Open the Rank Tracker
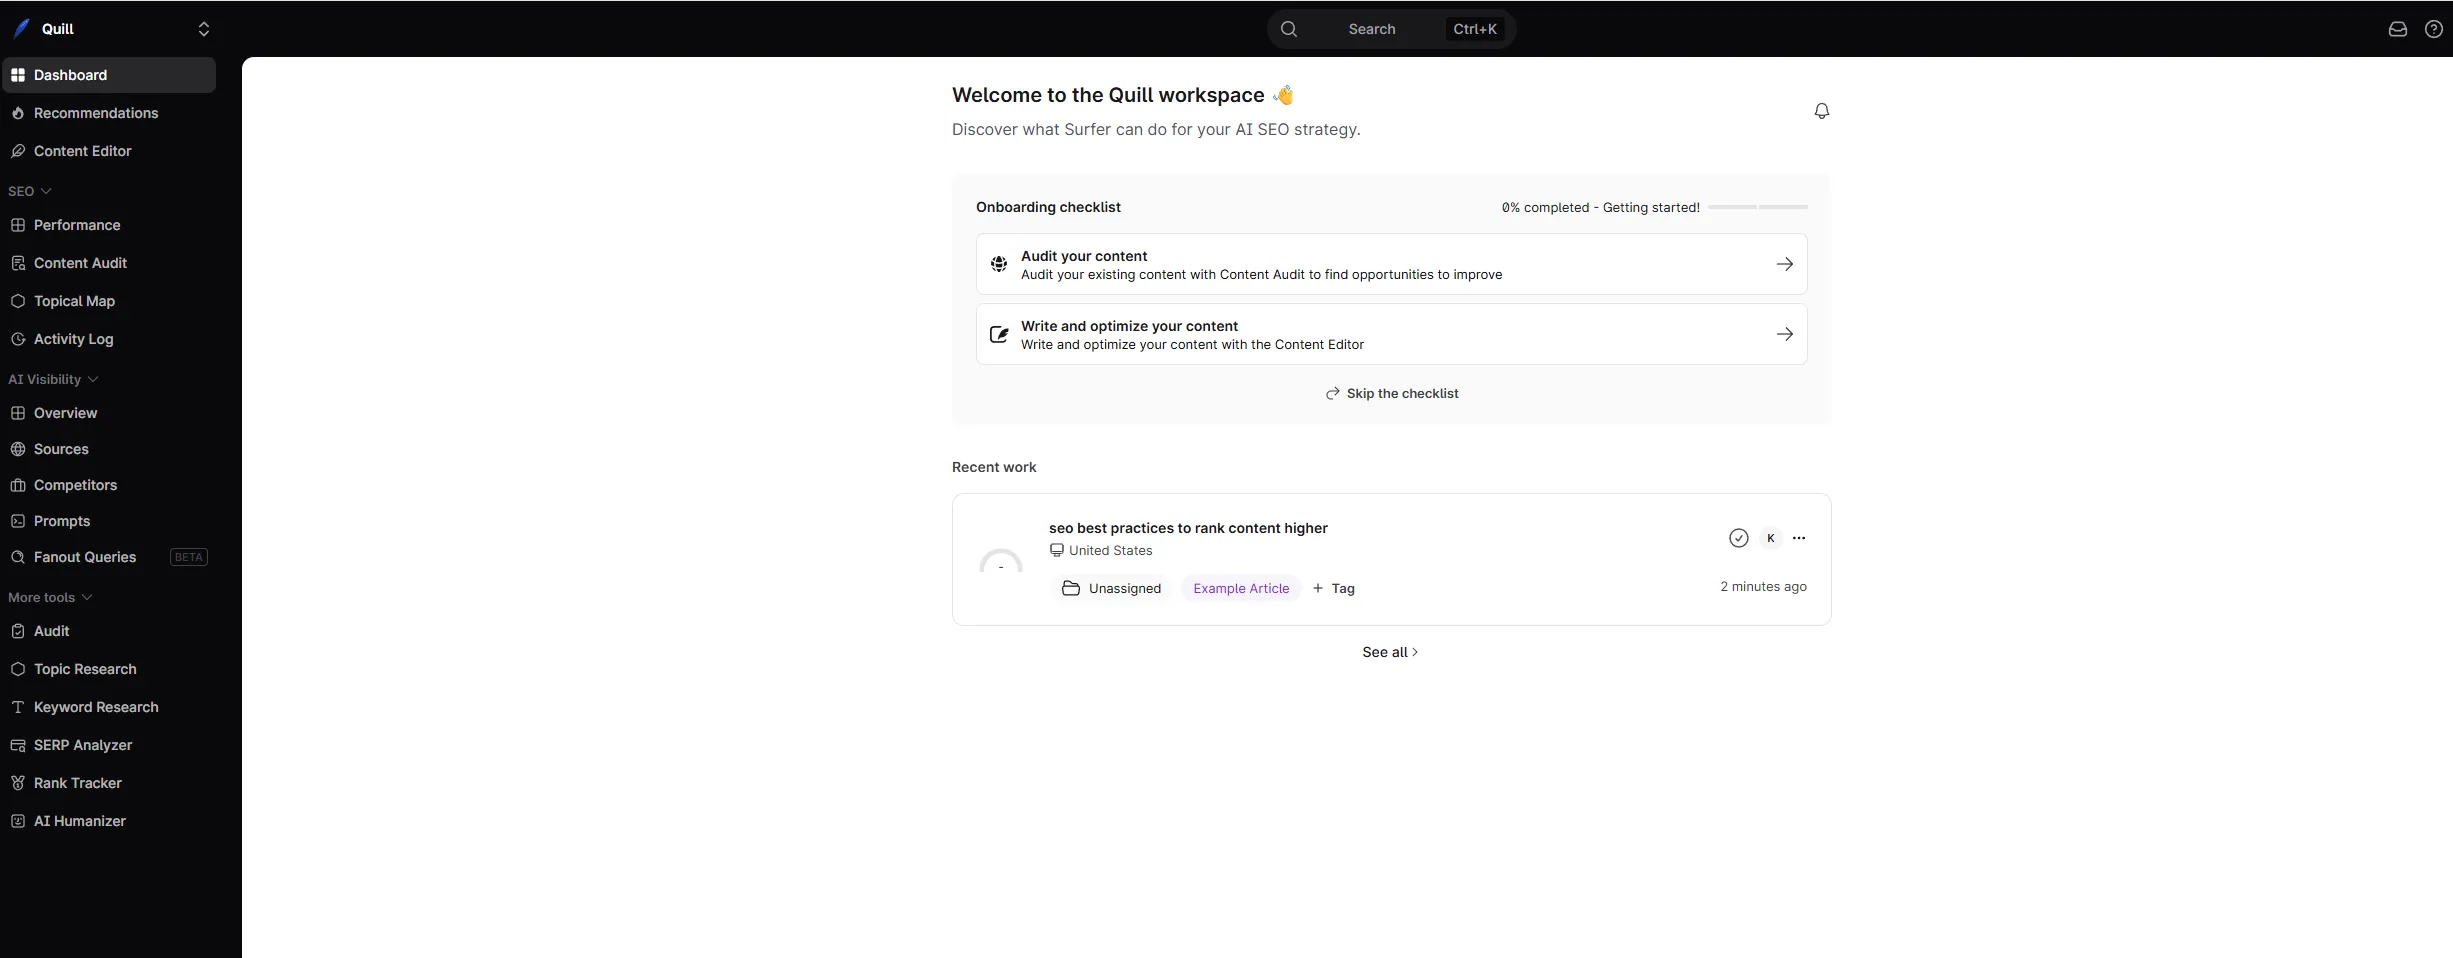 (77, 782)
